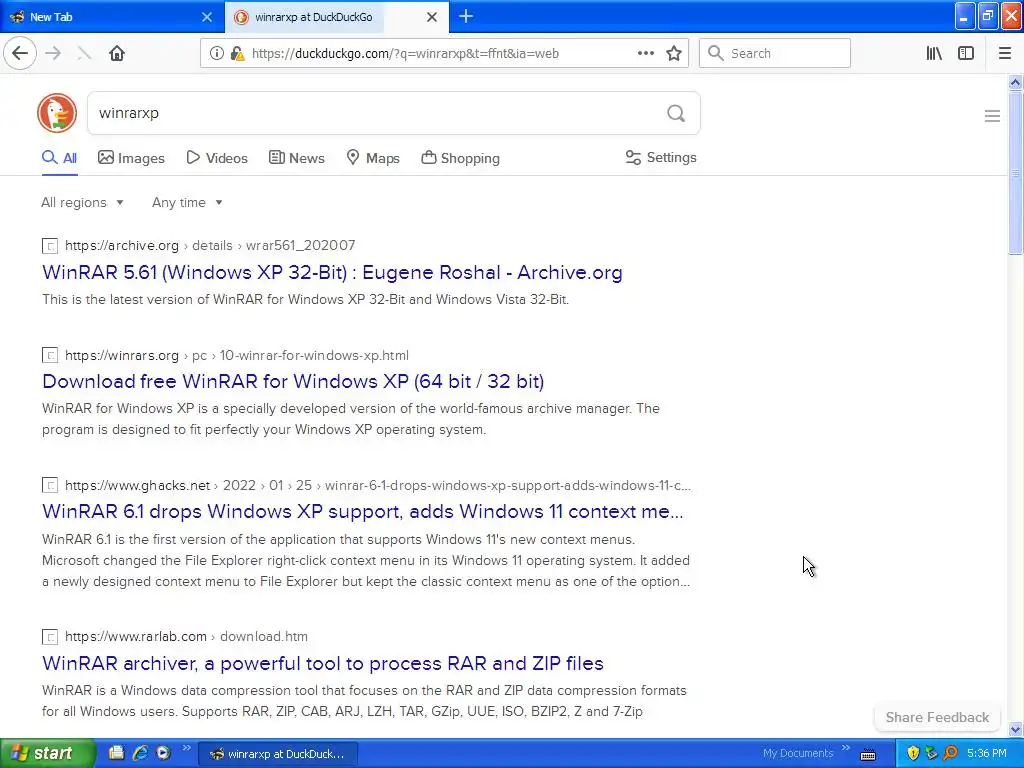
Task: Open the keyboard icon on the taskbar
Action: (x=868, y=754)
